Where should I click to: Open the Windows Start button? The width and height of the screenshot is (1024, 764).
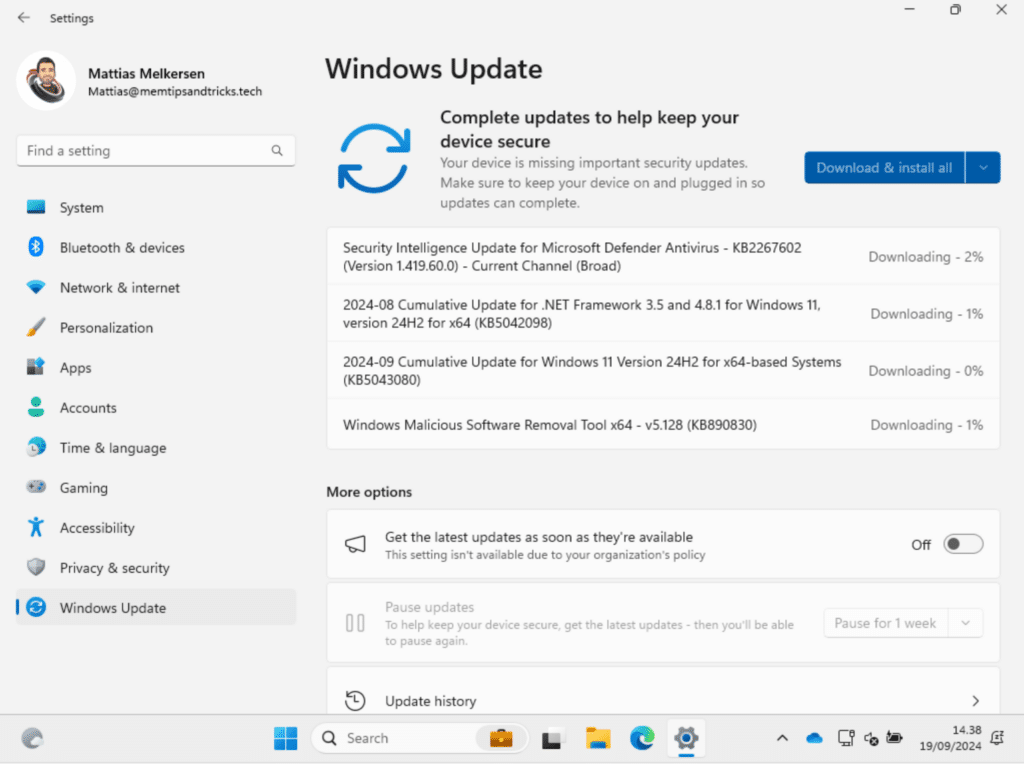[285, 739]
